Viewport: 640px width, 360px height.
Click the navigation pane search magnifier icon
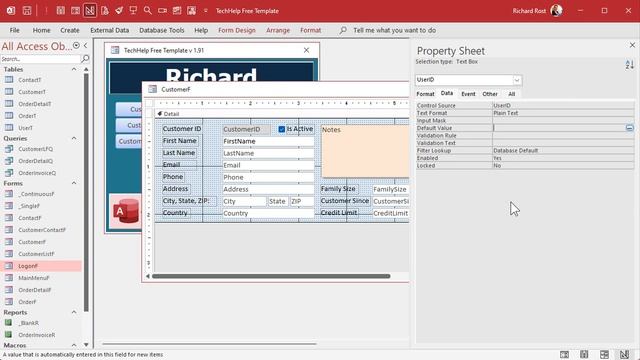click(x=85, y=59)
